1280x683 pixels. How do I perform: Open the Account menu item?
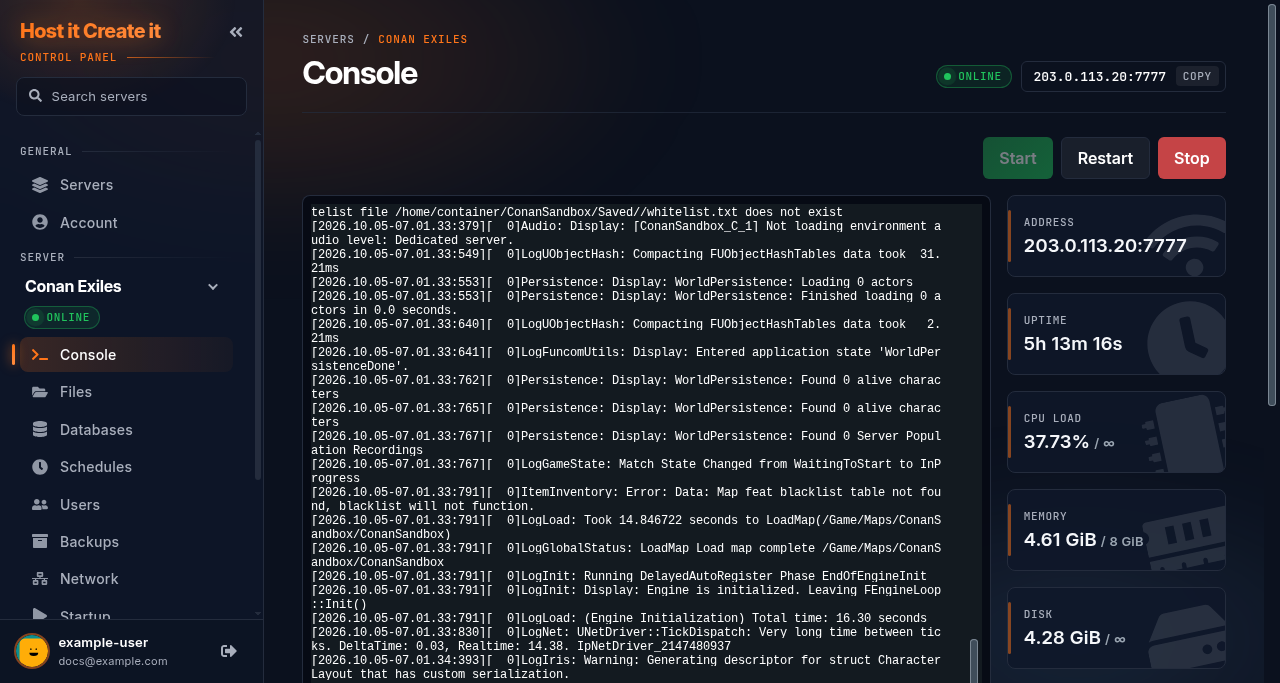(126, 222)
